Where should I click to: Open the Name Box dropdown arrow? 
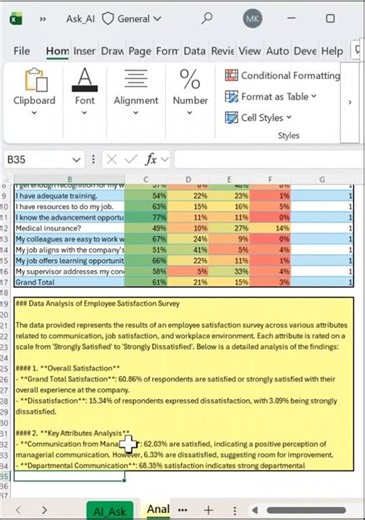click(76, 160)
